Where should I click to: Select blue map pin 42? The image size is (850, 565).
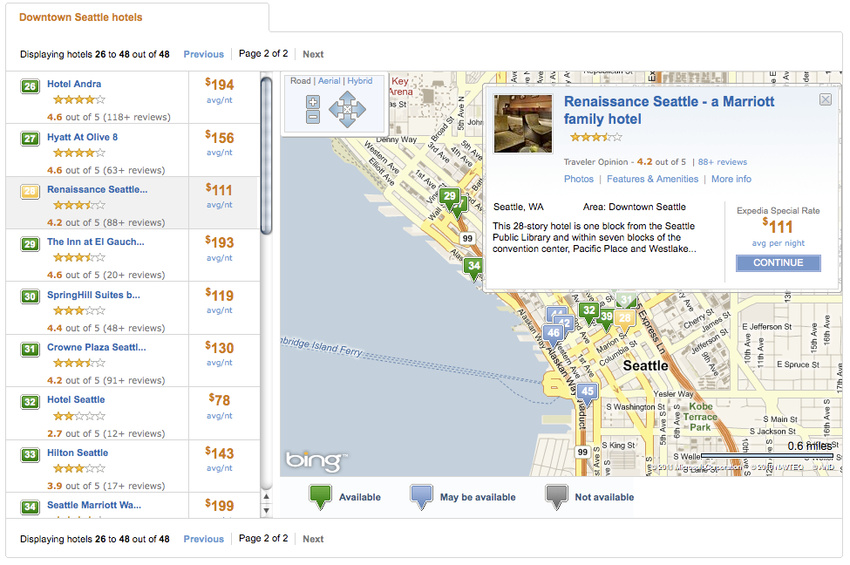566,323
